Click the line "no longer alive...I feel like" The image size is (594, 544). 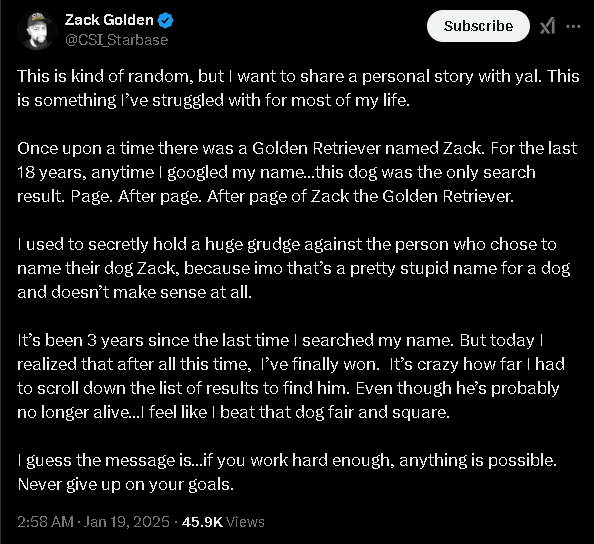click(233, 412)
